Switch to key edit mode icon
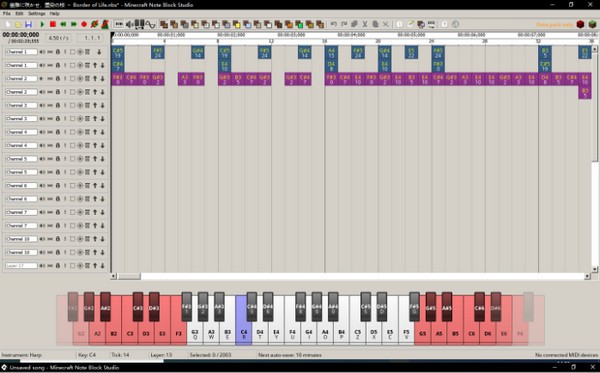Screen dimensions: 600x373 [119, 24]
